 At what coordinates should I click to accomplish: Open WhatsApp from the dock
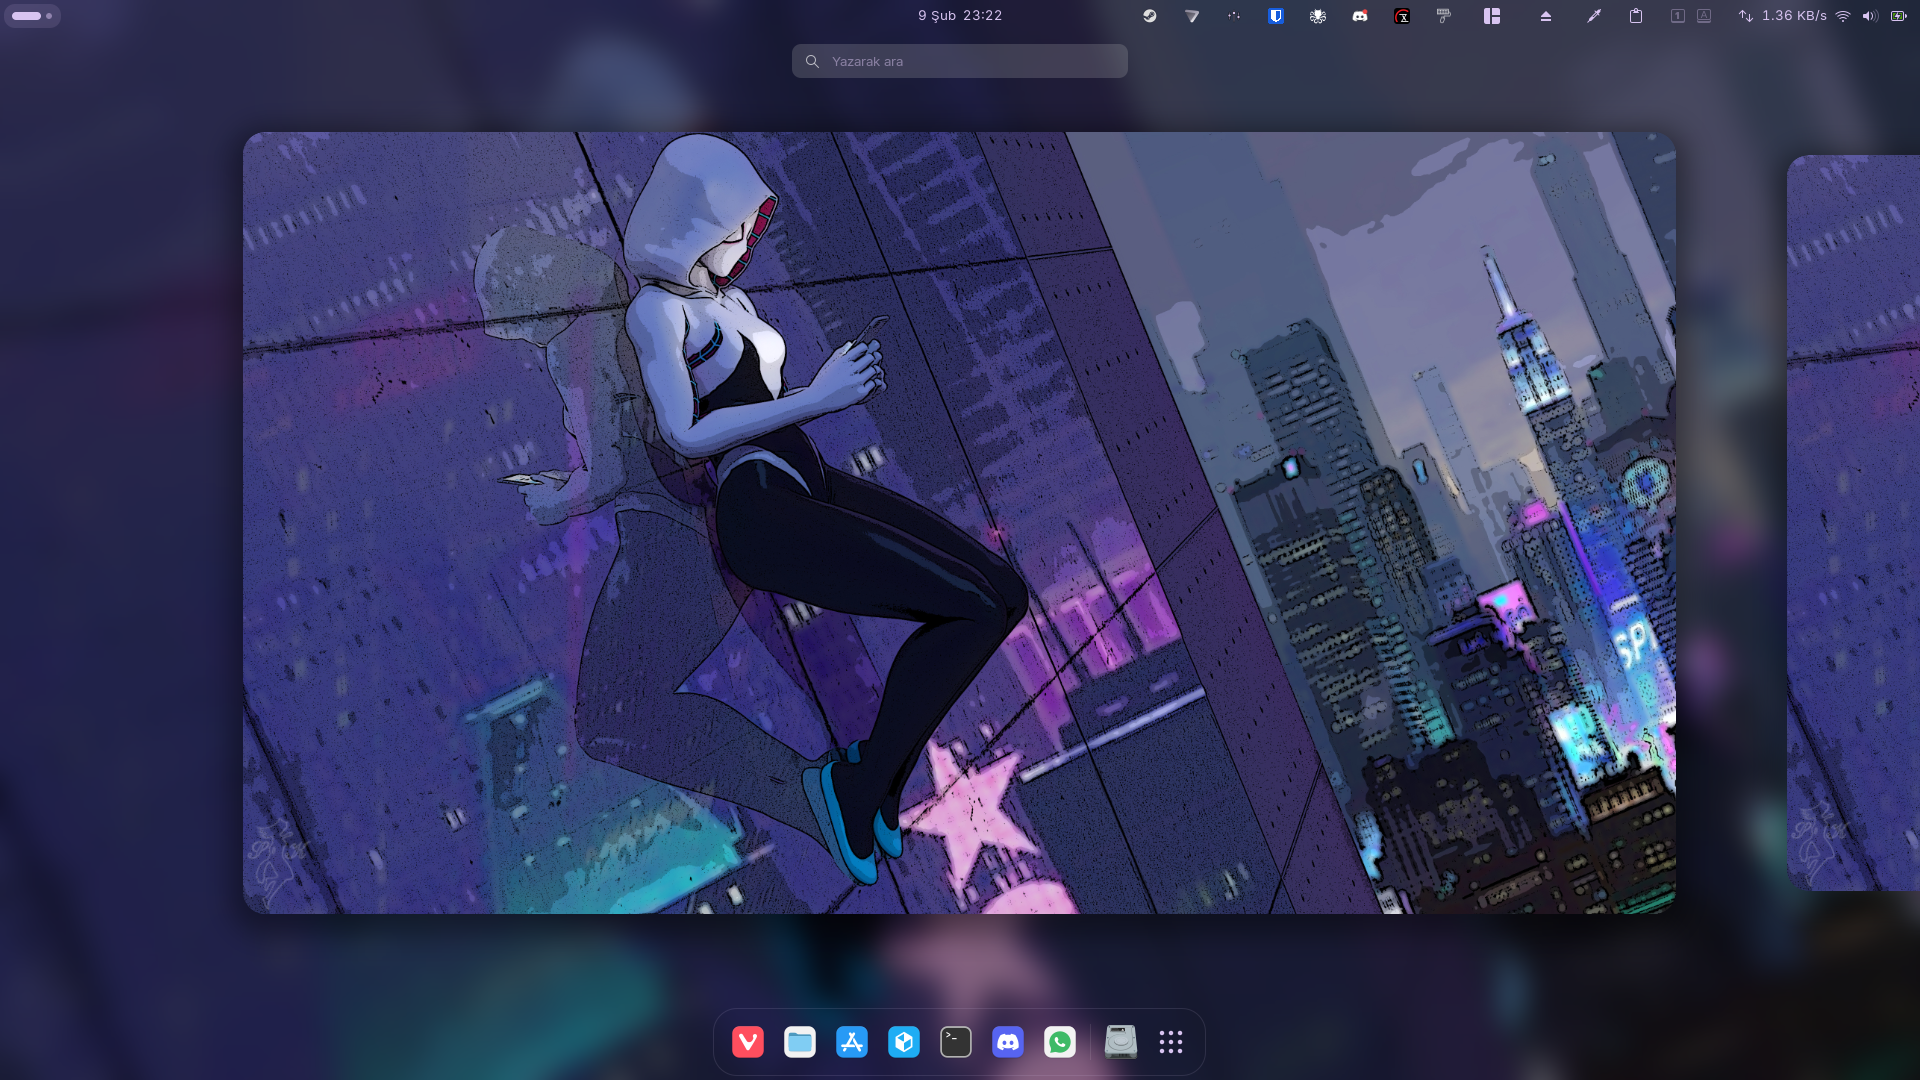tap(1060, 1042)
